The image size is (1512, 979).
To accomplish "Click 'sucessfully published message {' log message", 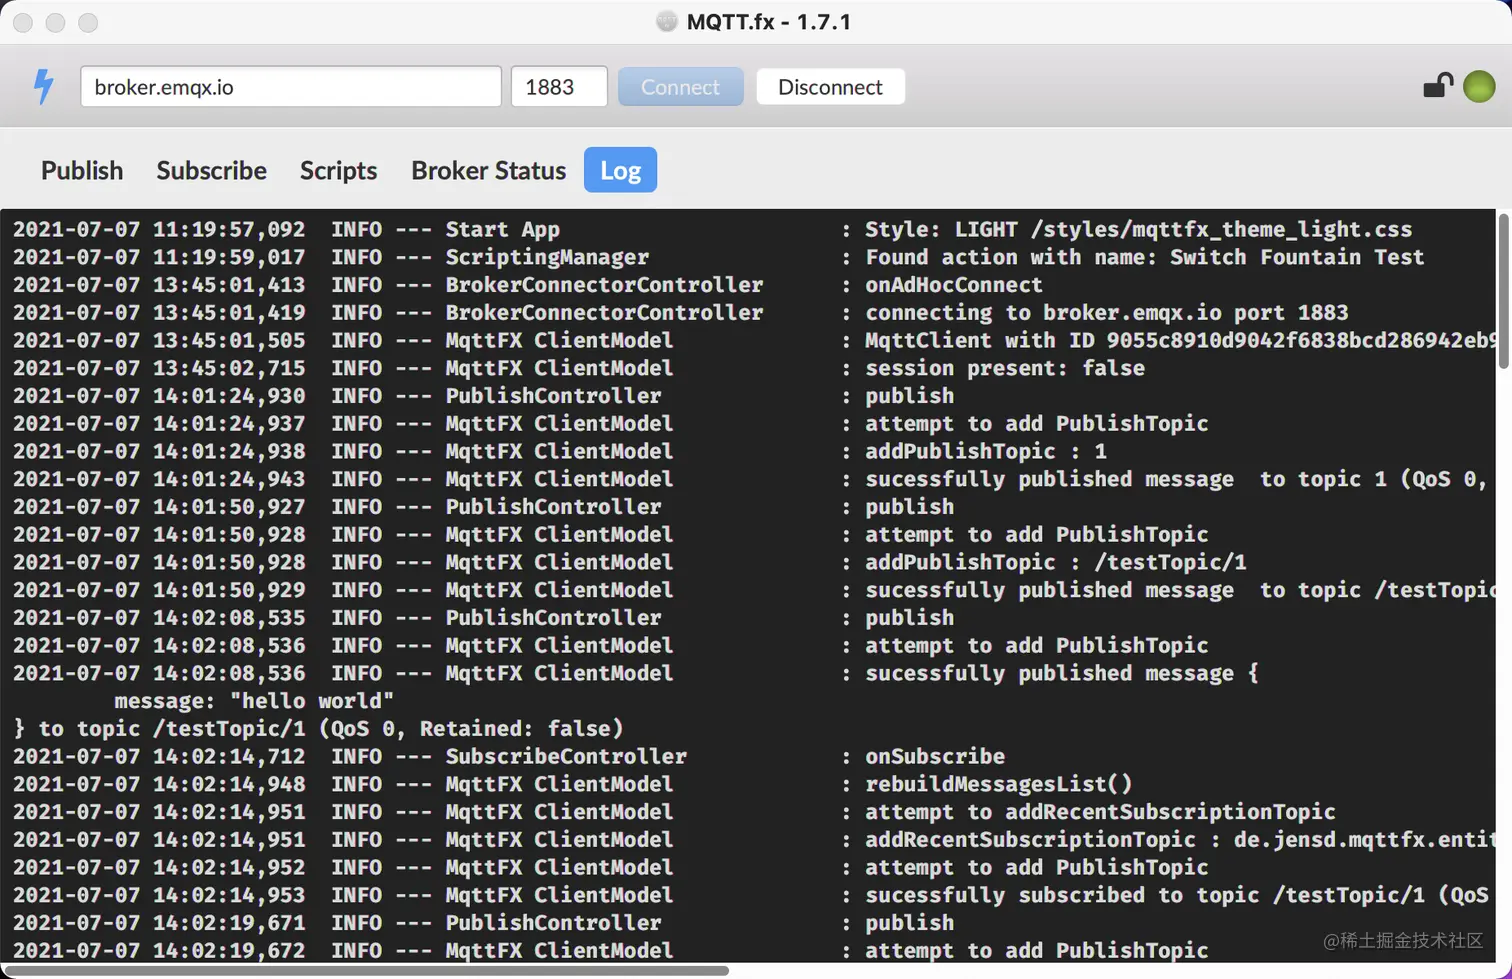I will coord(1061,674).
